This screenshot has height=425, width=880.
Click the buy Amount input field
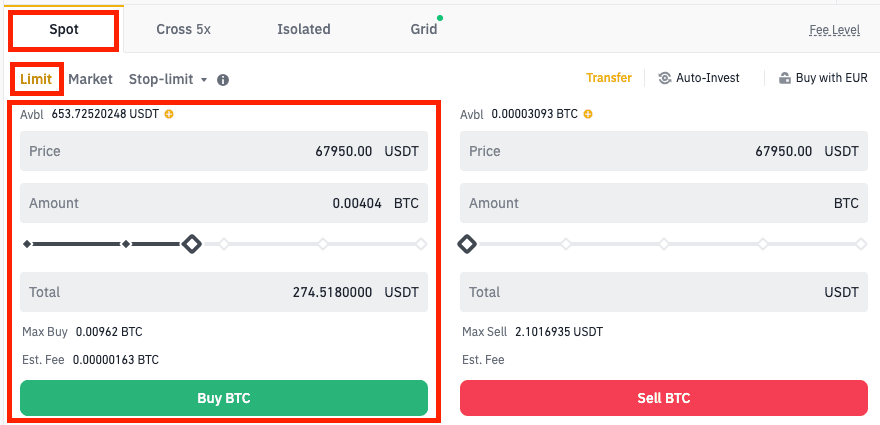[224, 203]
